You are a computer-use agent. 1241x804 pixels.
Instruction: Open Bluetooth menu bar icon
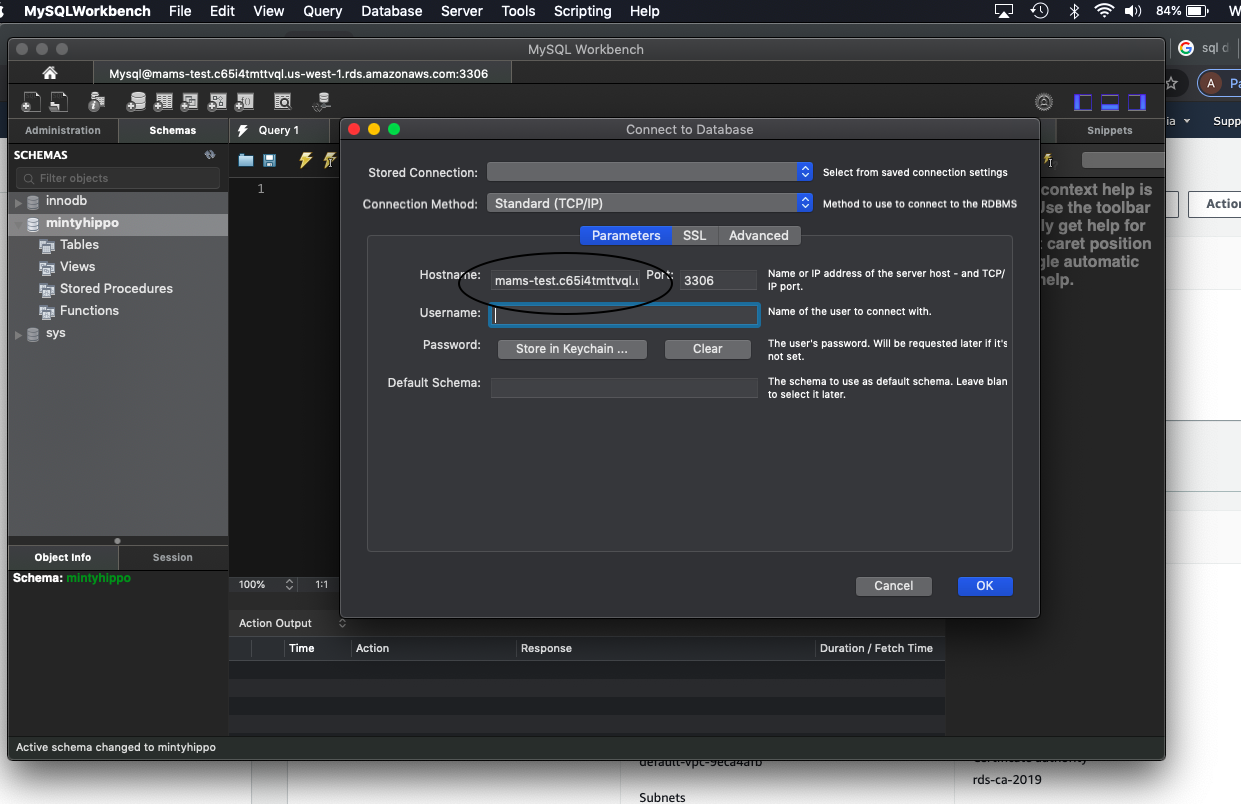(1074, 11)
